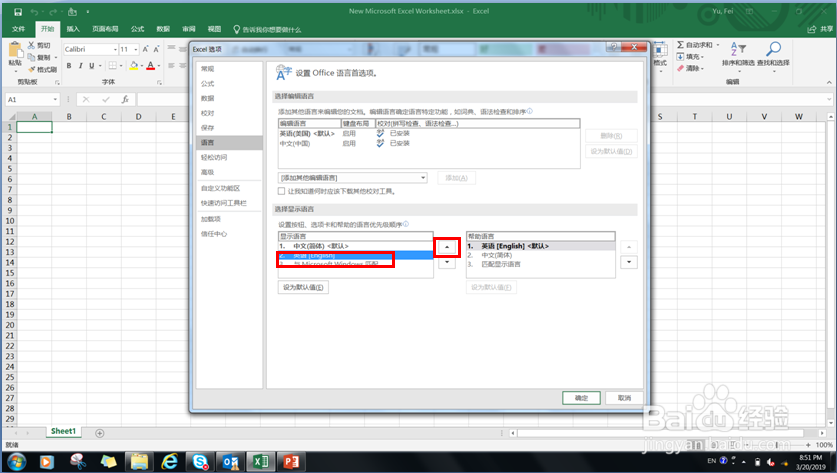The height and width of the screenshot is (473, 837).
Task: Click the Undo arrow icon
Action: [34, 12]
